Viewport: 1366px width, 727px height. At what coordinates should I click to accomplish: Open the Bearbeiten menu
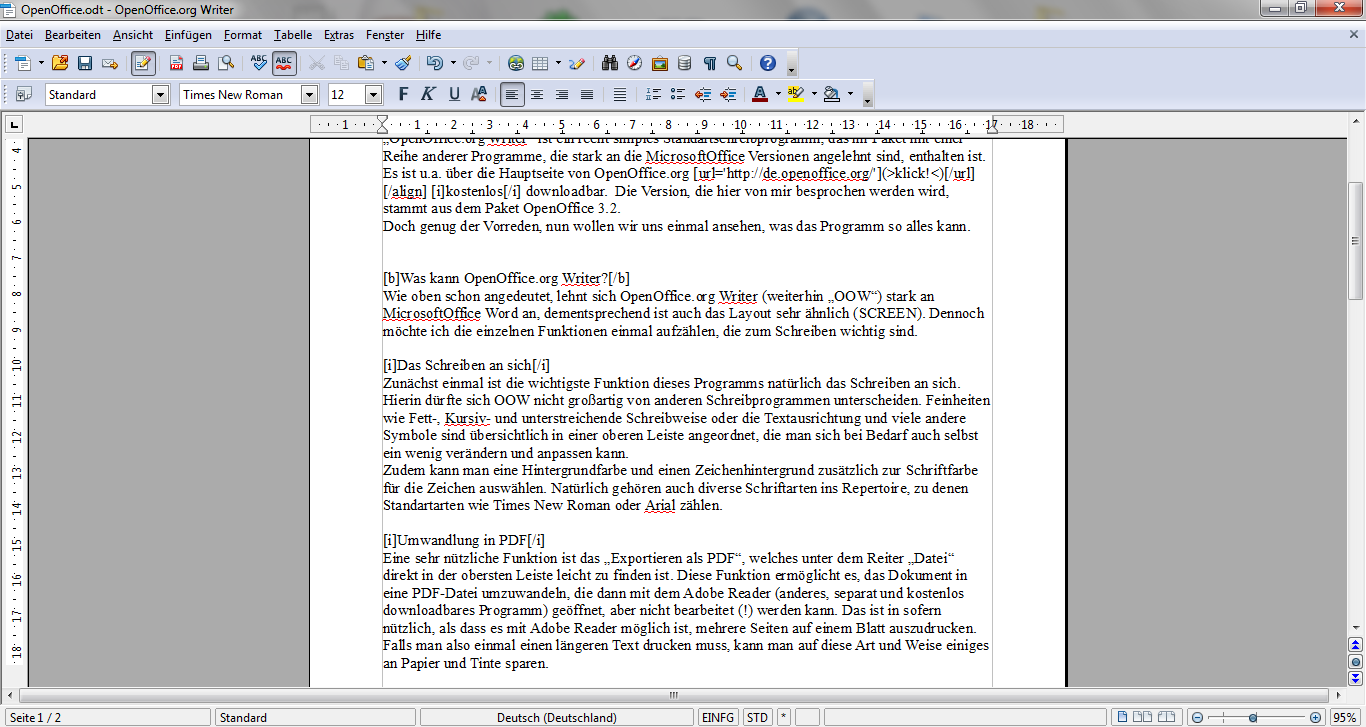(x=73, y=34)
